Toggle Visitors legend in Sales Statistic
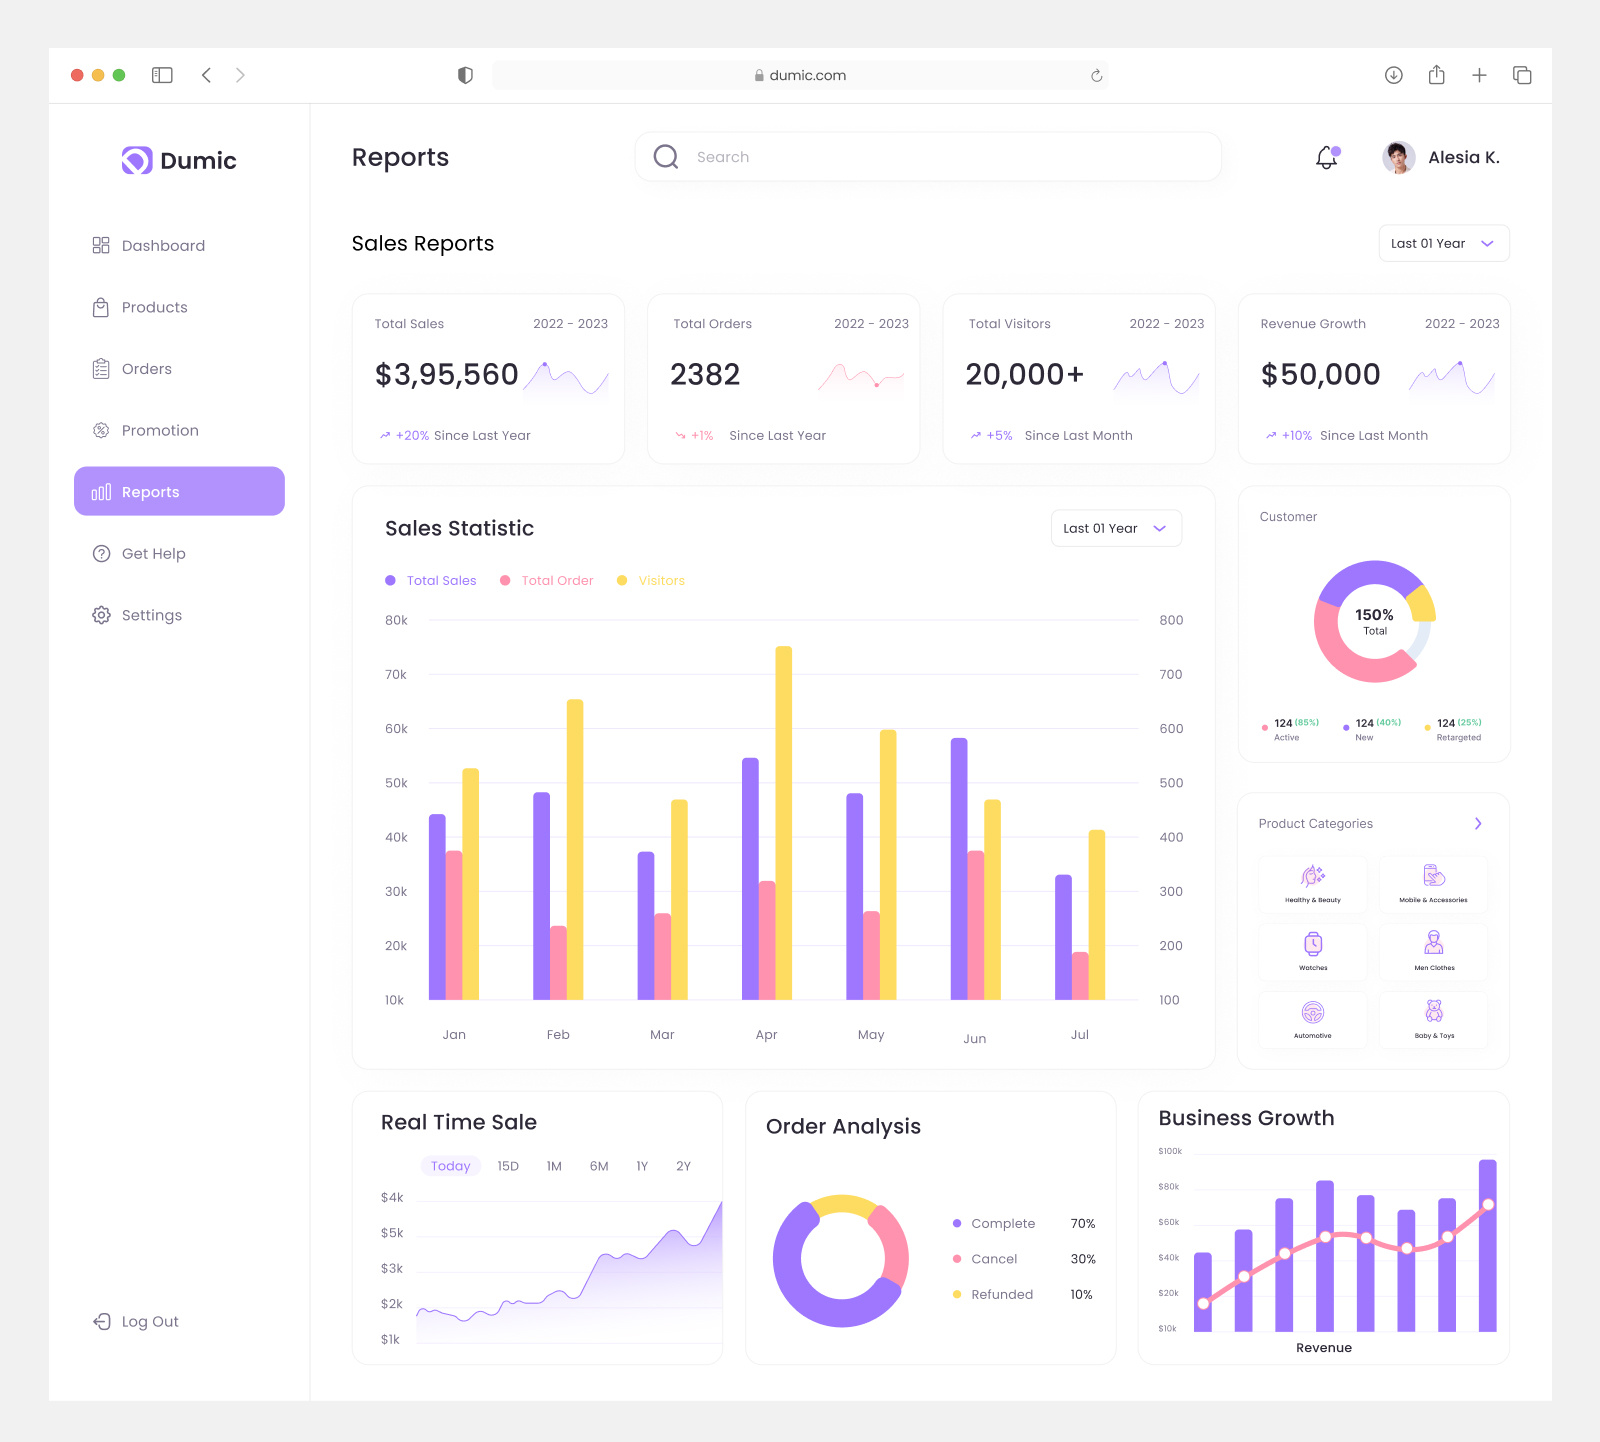 point(650,580)
